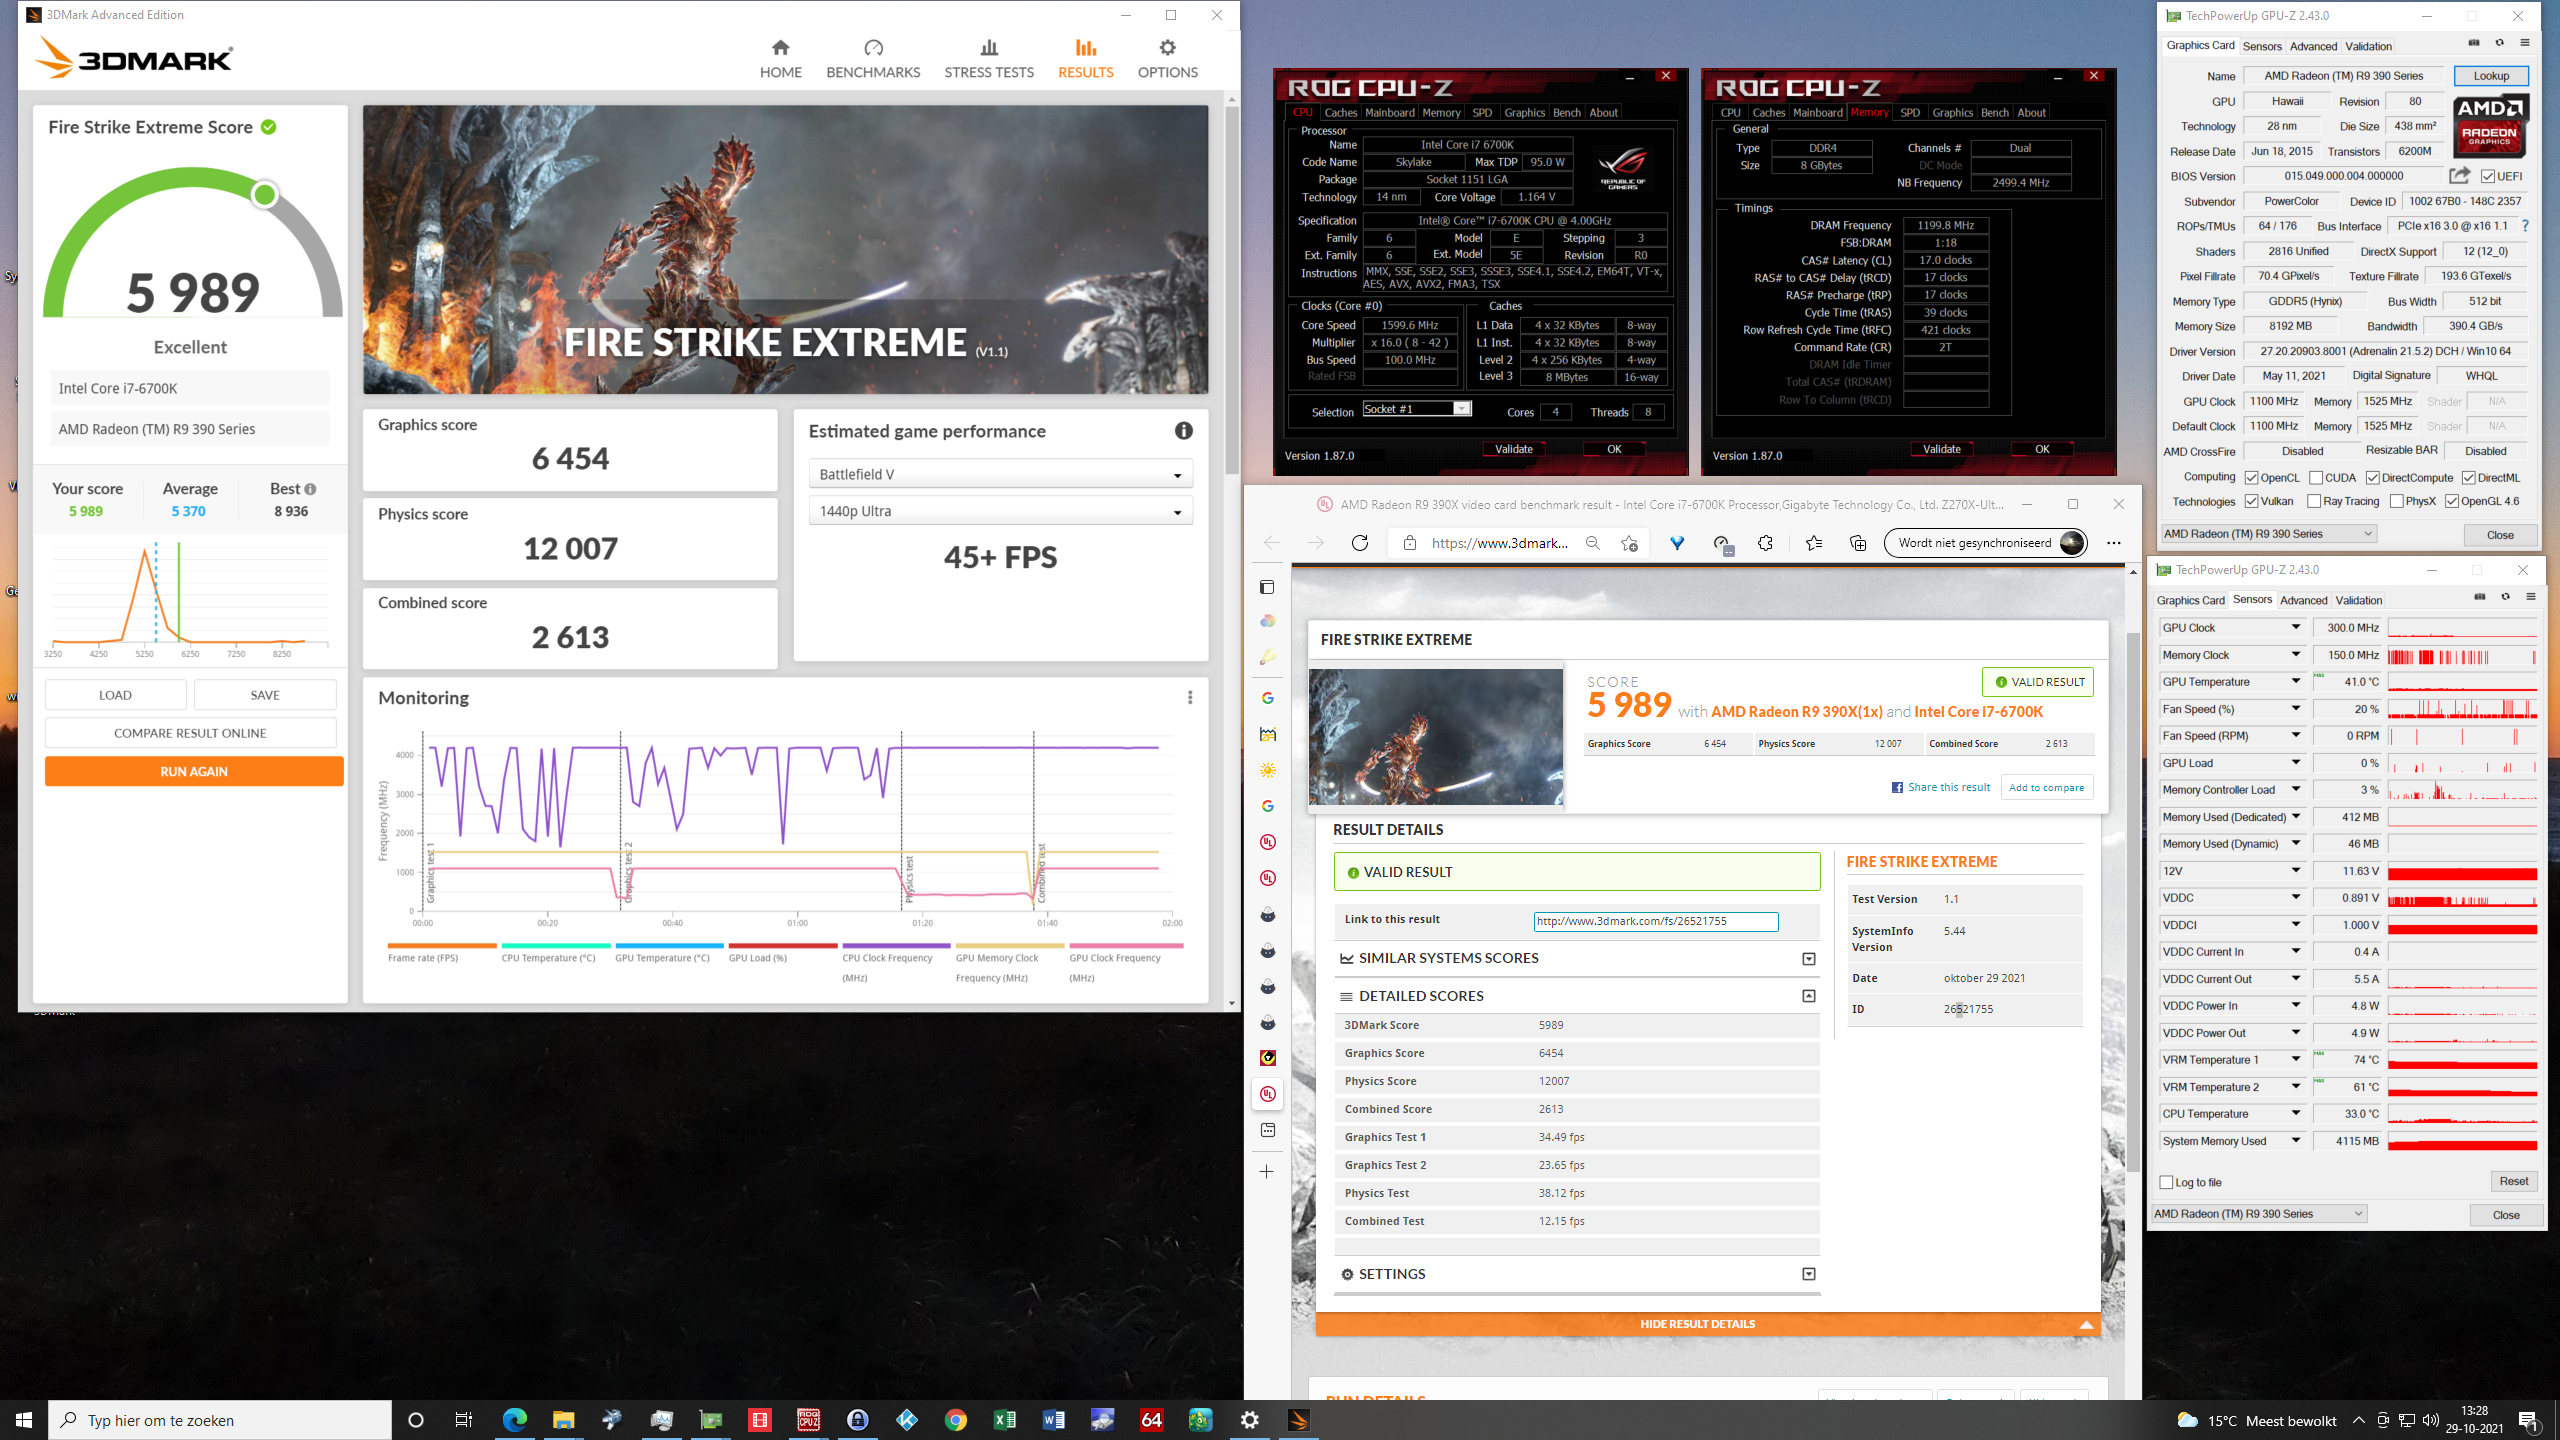
Task: Click the result link URL field
Action: pos(1656,921)
